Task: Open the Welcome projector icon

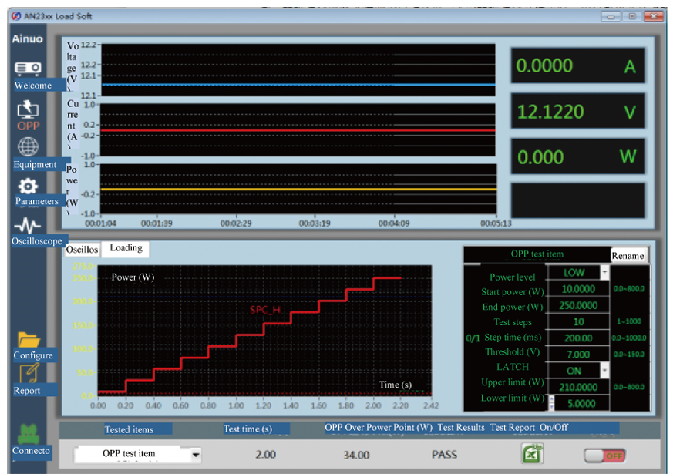Action: (x=28, y=68)
